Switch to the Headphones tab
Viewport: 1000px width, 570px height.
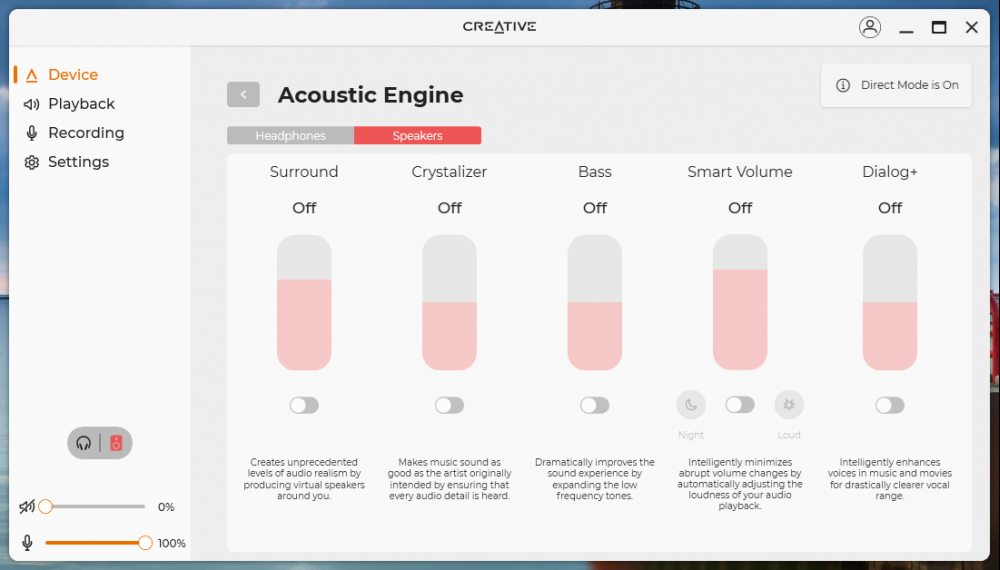290,136
